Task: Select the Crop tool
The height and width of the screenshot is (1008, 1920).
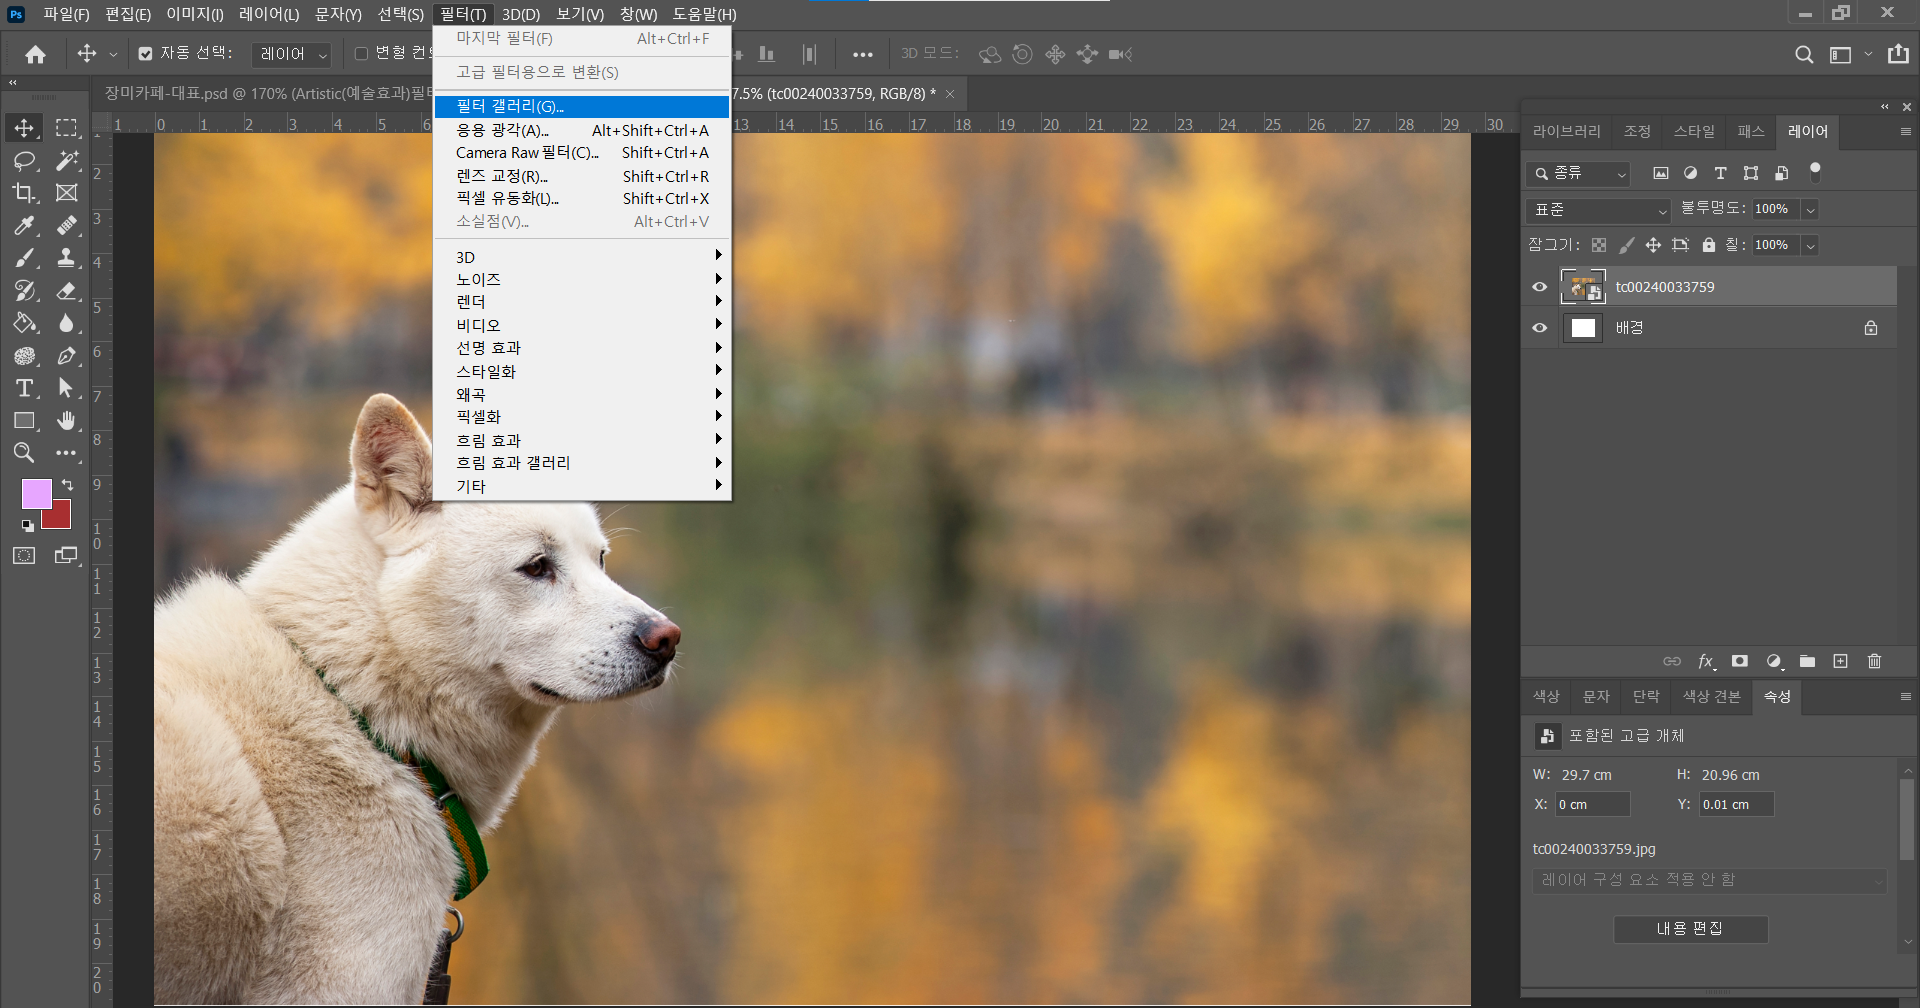Action: pos(24,193)
